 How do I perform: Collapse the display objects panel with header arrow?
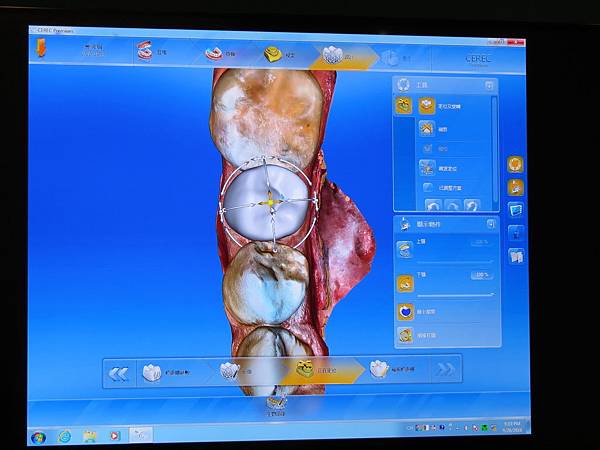491,224
